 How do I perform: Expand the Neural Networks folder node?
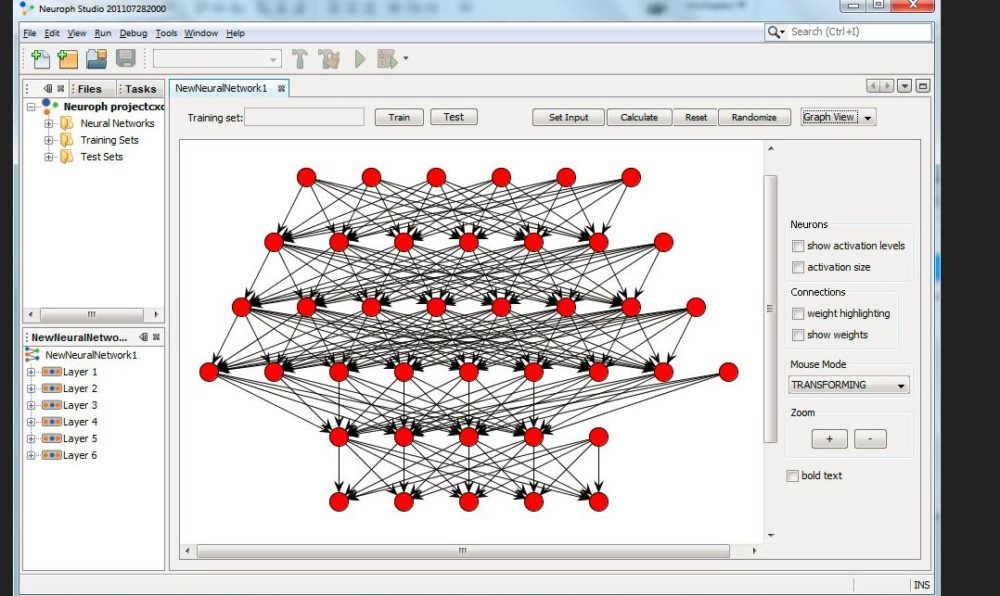(x=49, y=124)
